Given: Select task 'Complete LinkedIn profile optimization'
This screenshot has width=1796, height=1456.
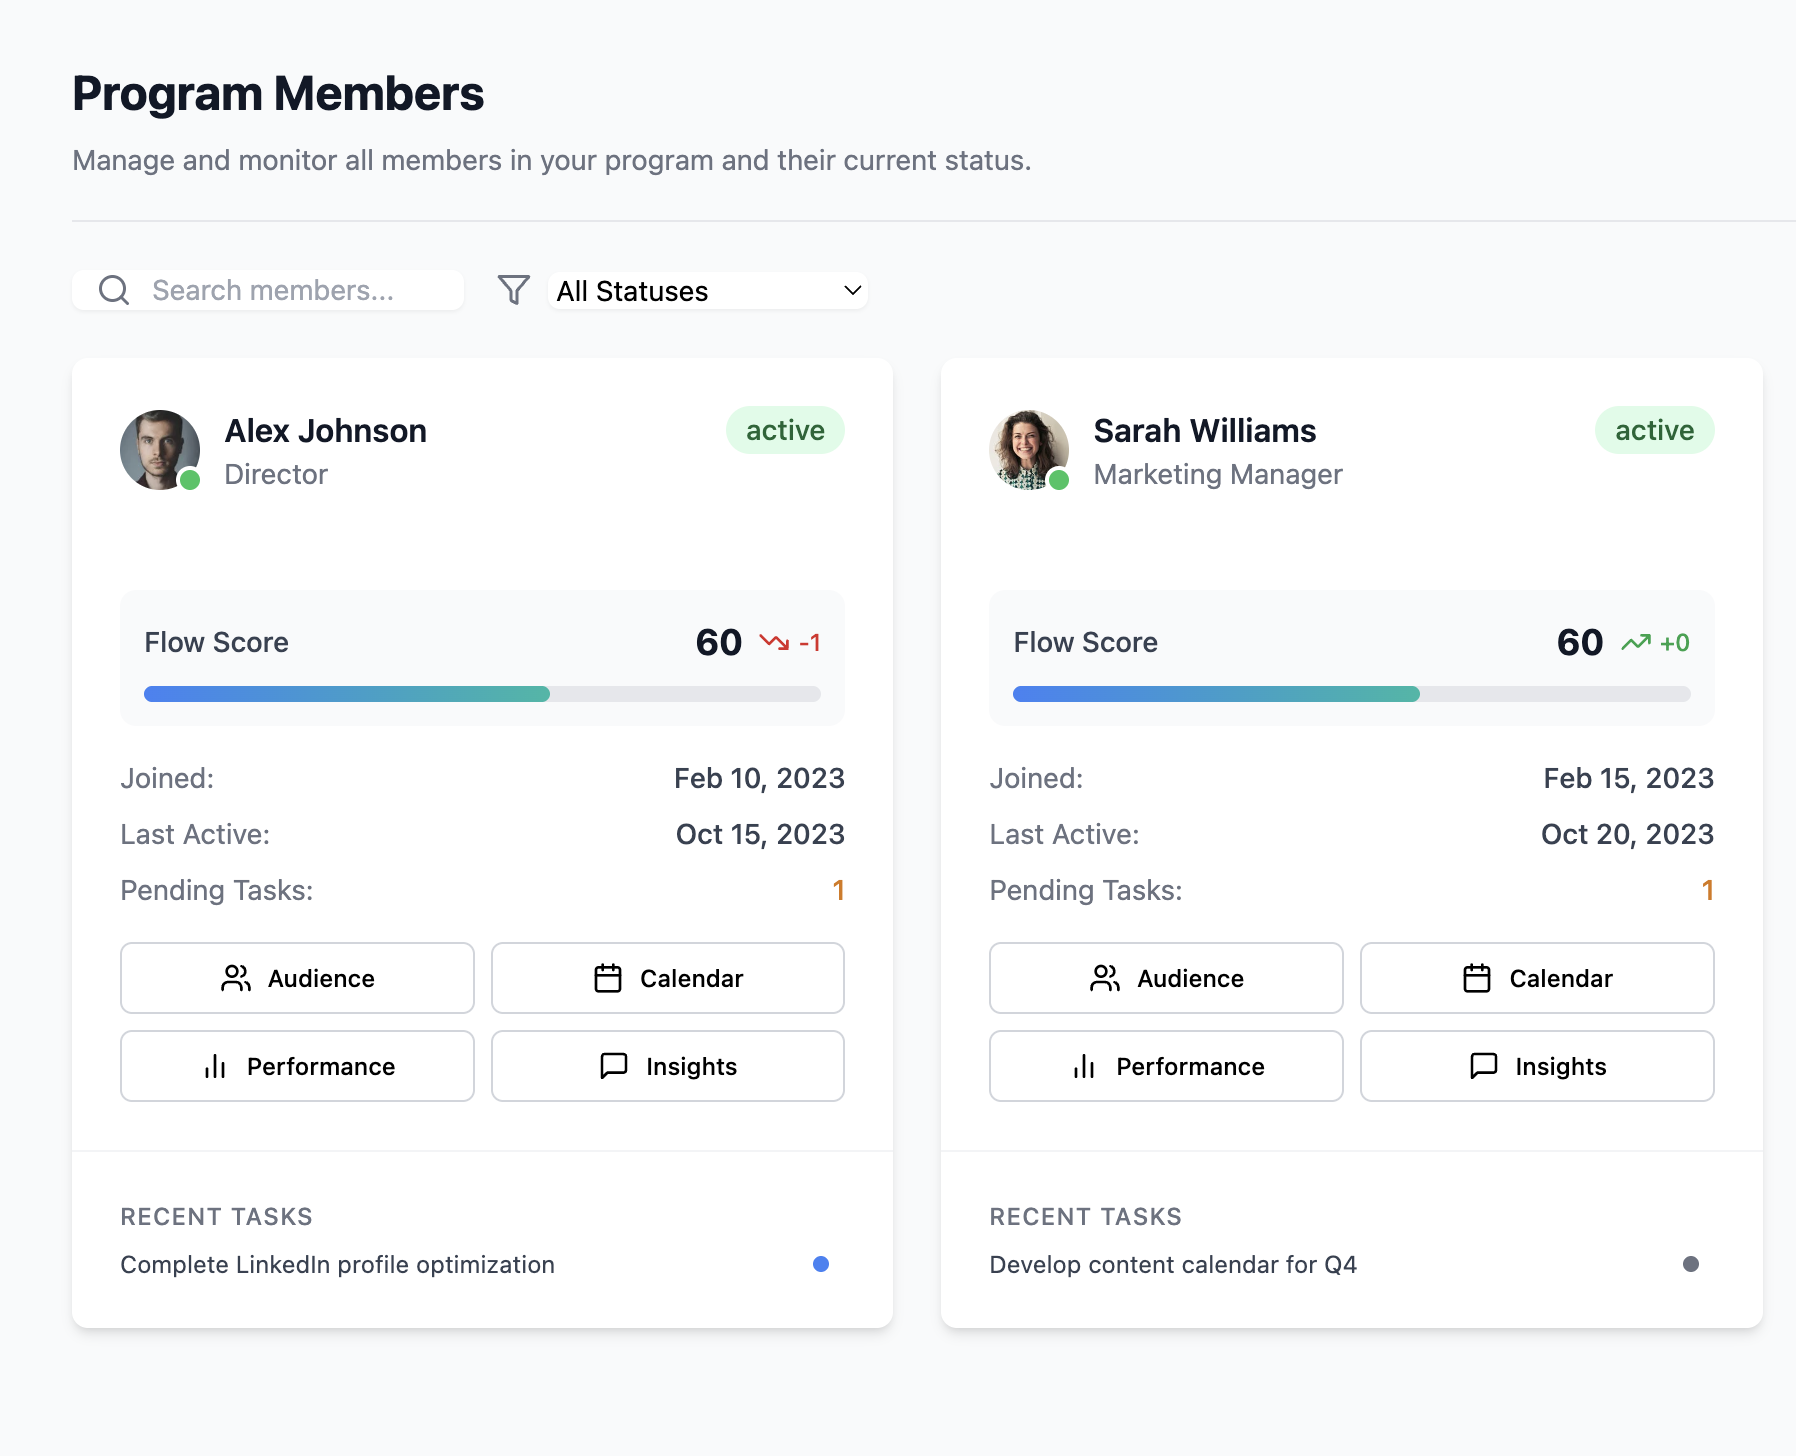Looking at the screenshot, I should coord(337,1264).
